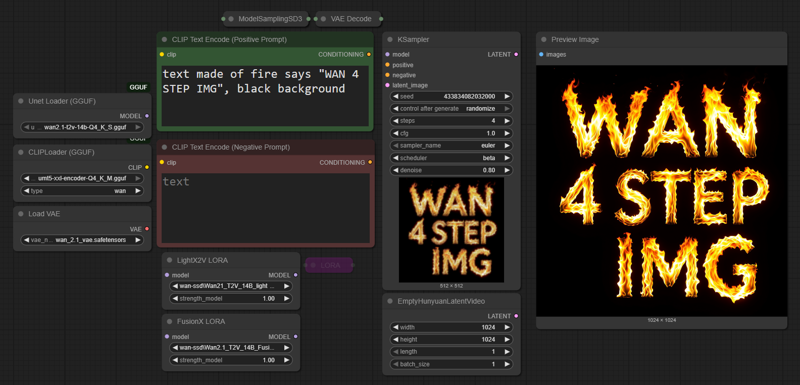Open the sampler_name dropdown showing euler

(x=452, y=145)
